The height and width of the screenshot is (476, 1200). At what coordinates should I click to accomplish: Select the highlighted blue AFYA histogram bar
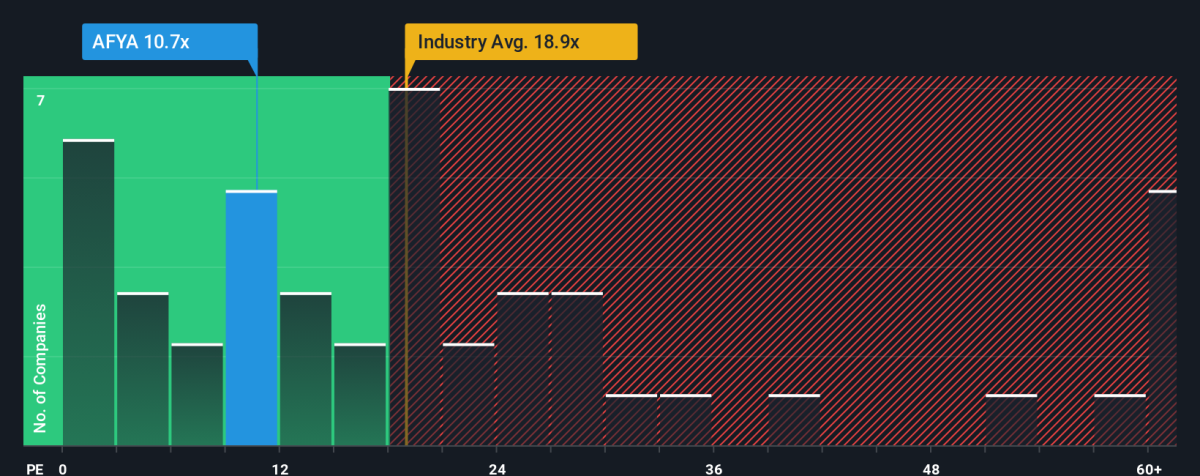tap(251, 318)
